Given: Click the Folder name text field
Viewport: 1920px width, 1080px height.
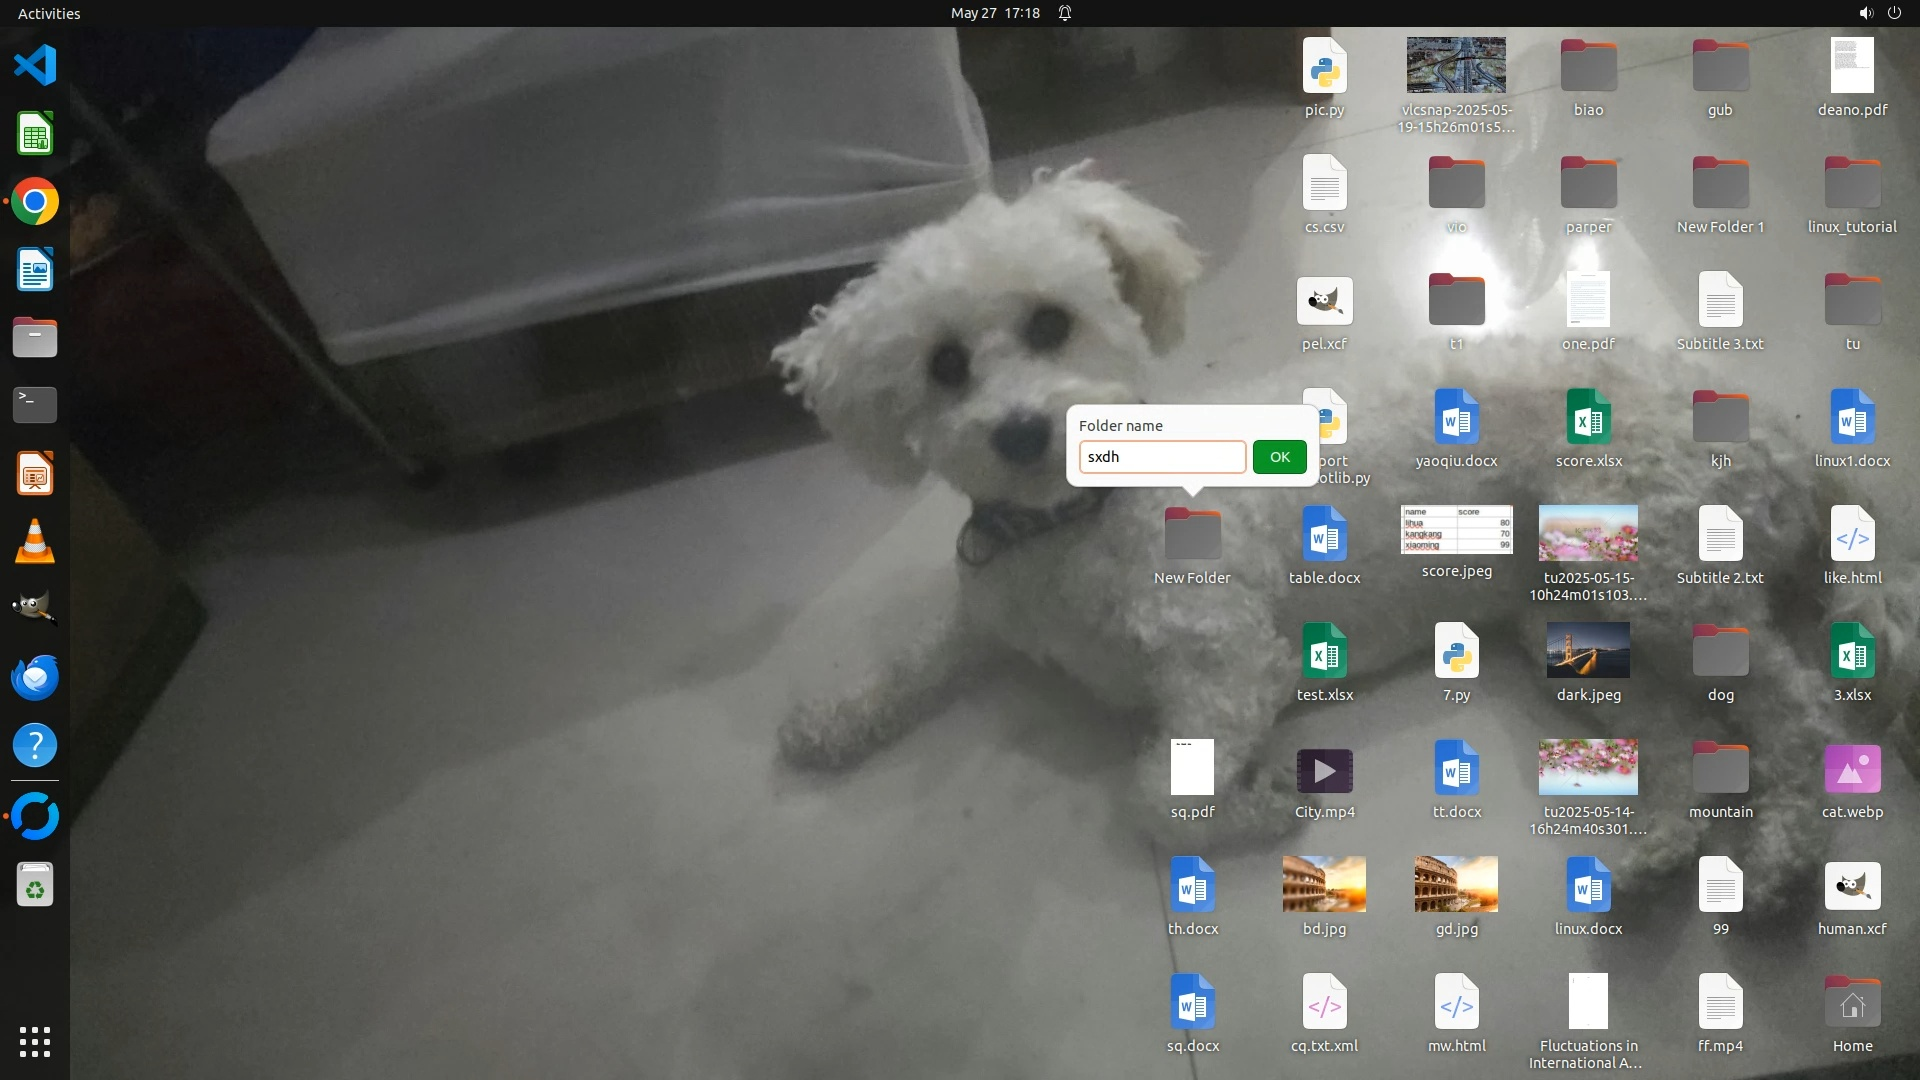Looking at the screenshot, I should coord(1162,457).
